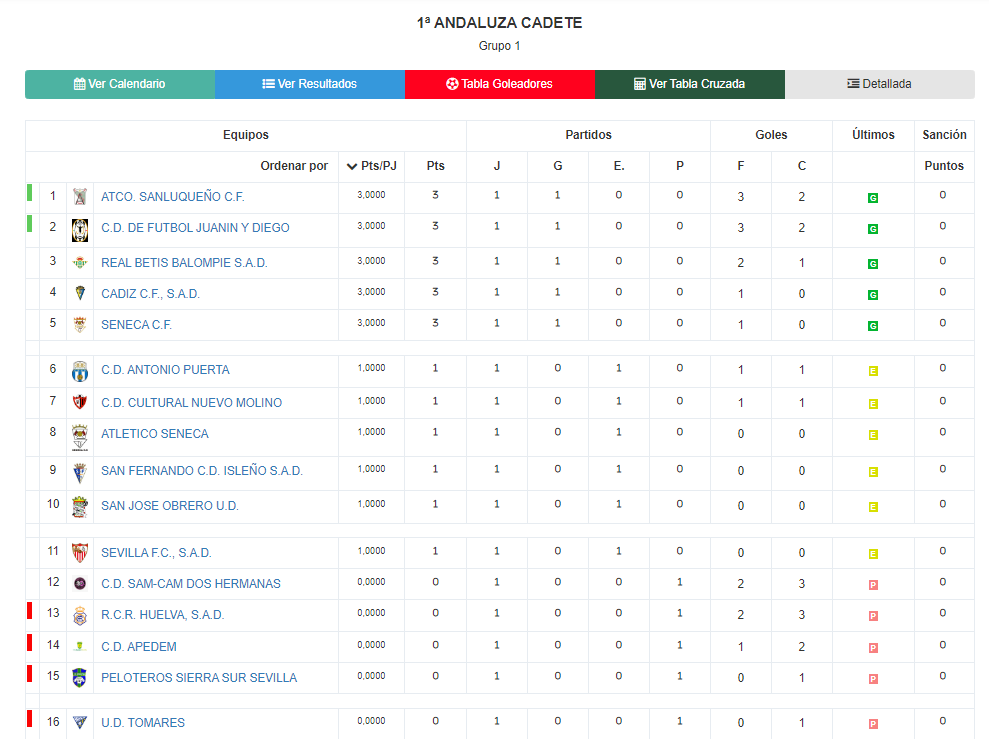Click the Sevilla F.C. team crest
The height and width of the screenshot is (739, 989).
(x=80, y=553)
